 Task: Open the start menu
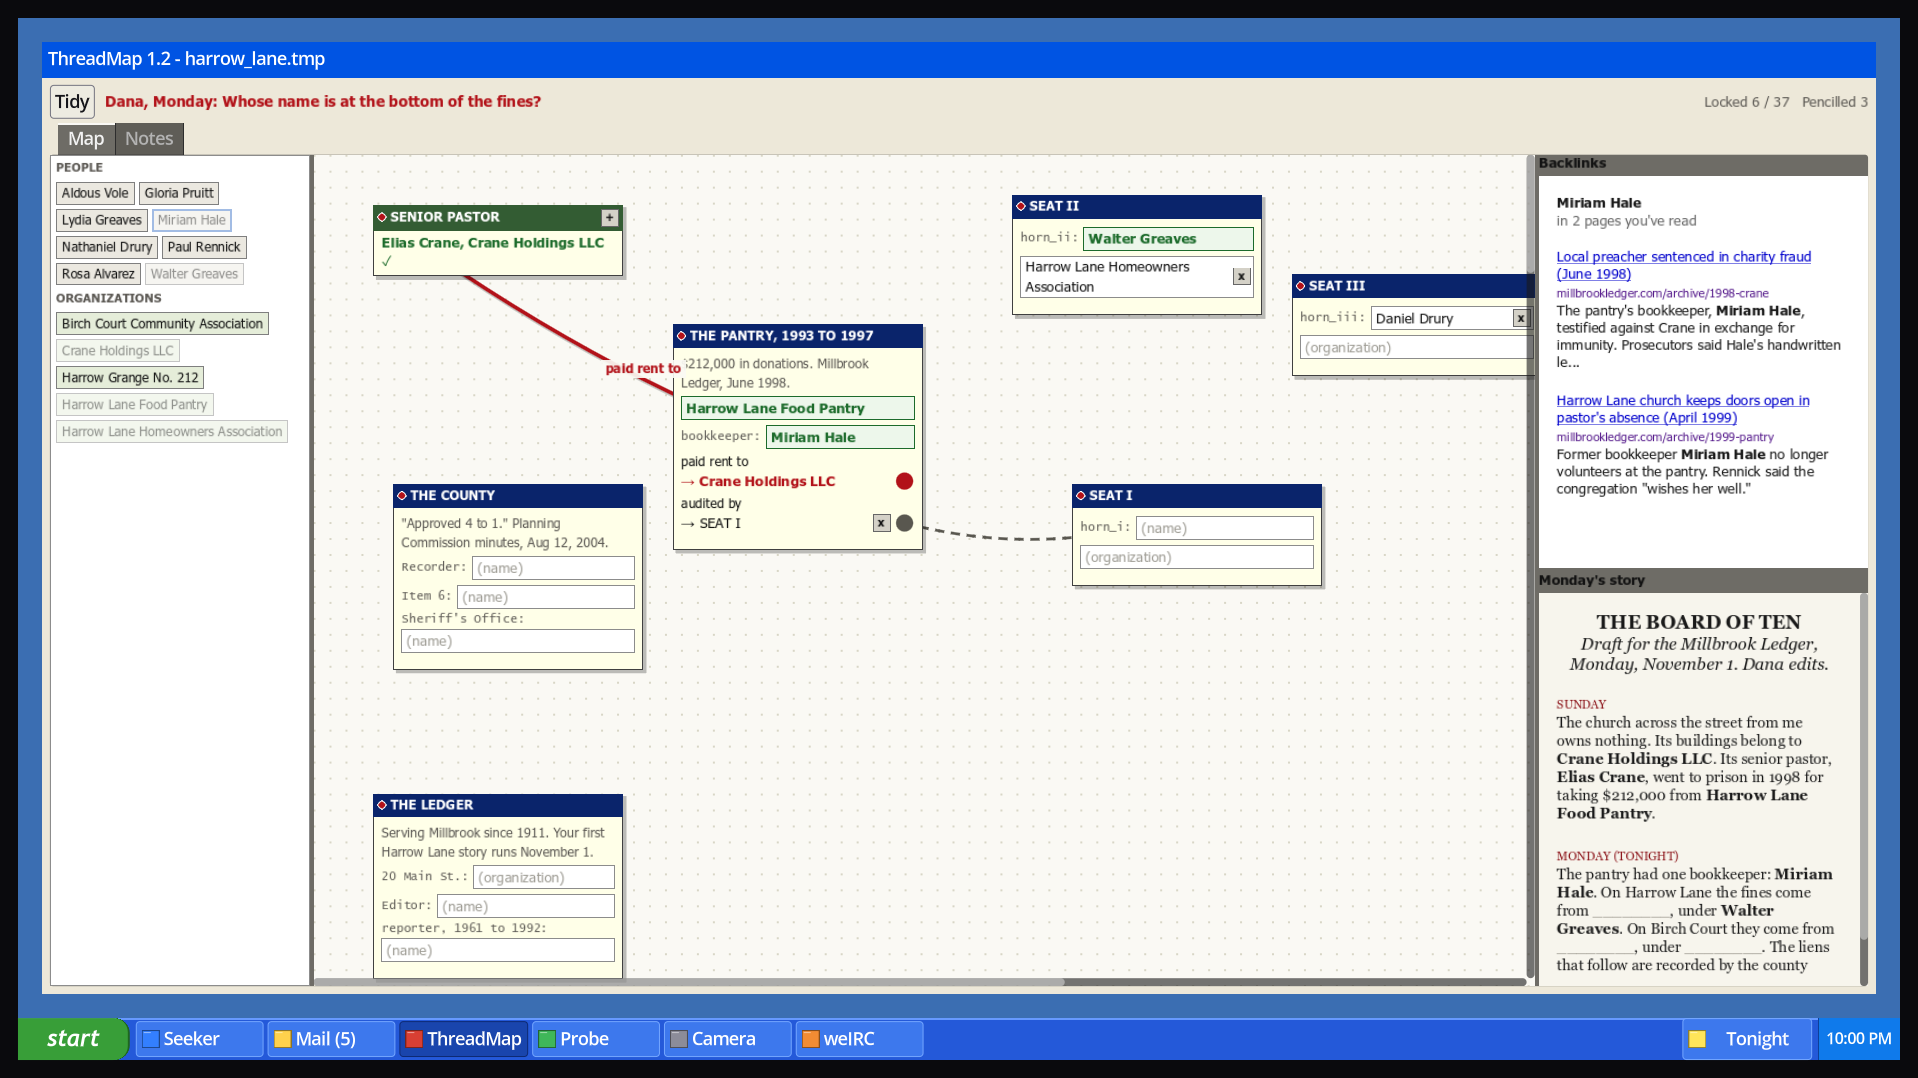[x=73, y=1039]
